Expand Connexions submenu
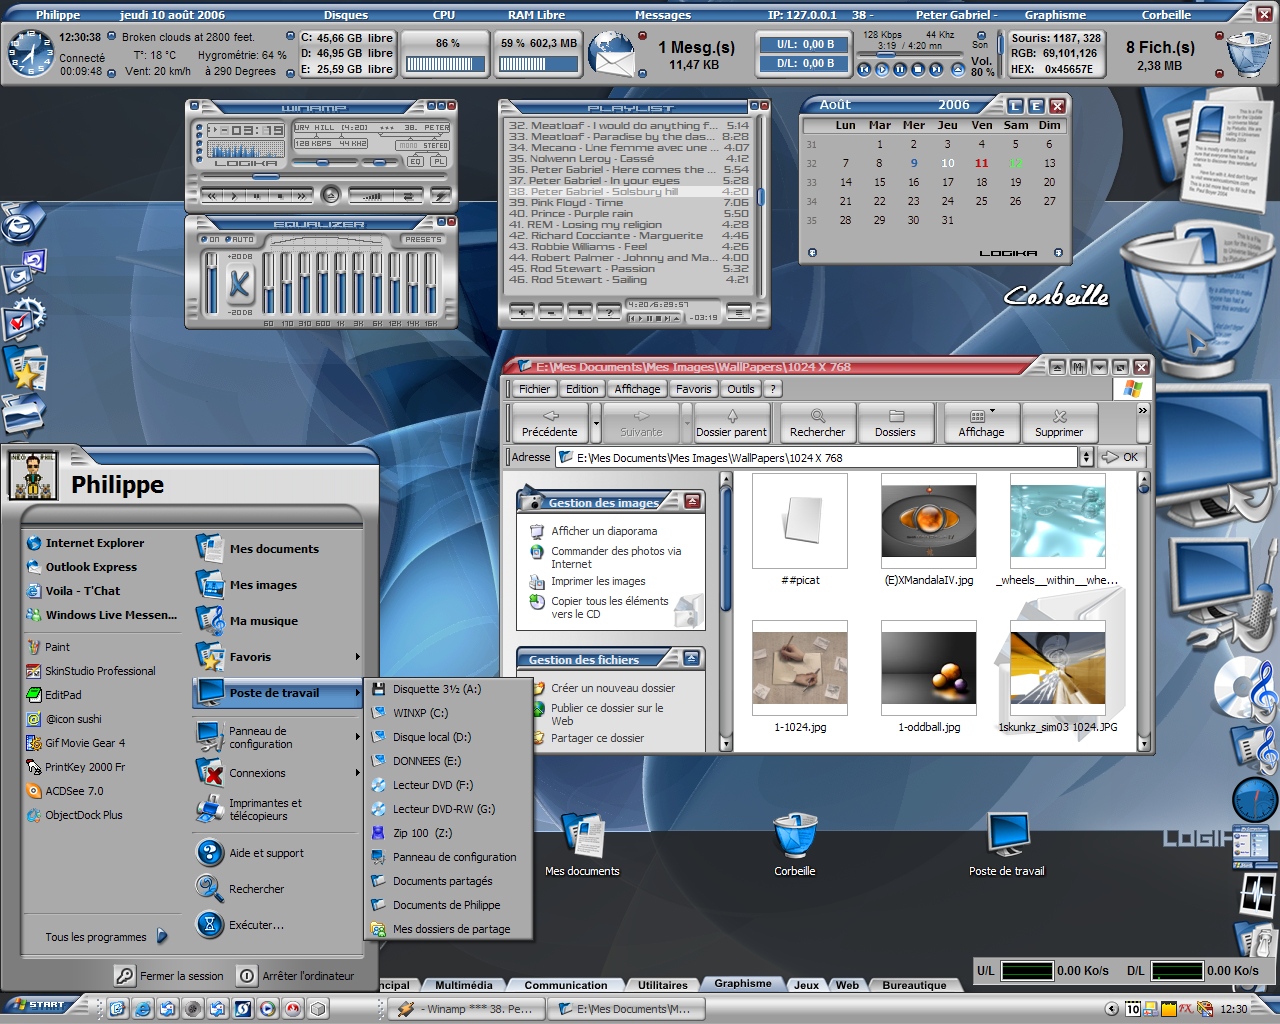This screenshot has width=1280, height=1024. (x=357, y=773)
